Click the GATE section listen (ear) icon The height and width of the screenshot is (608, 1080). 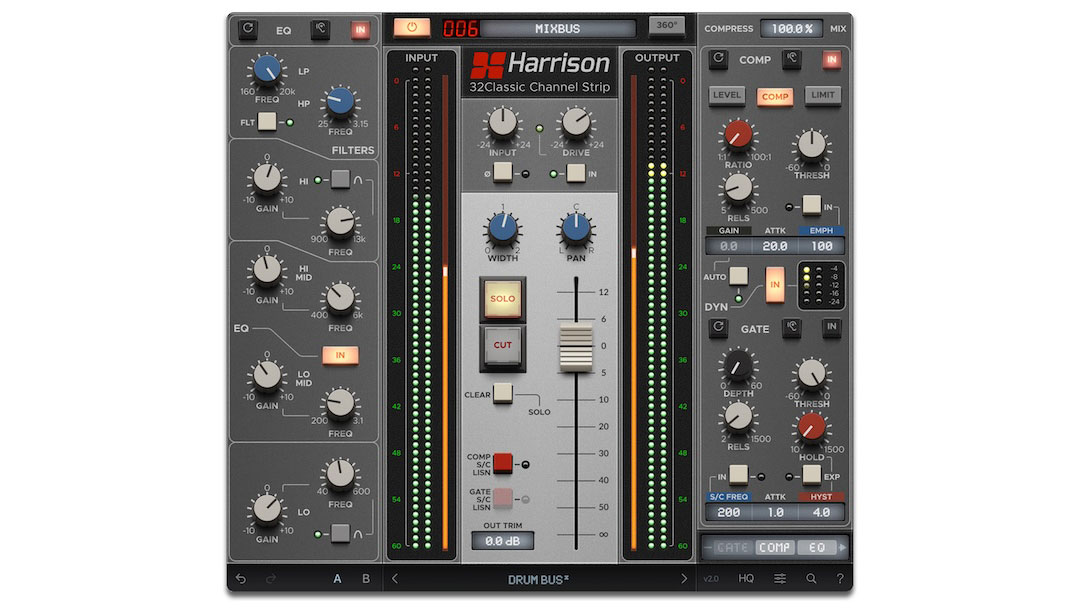click(x=791, y=328)
